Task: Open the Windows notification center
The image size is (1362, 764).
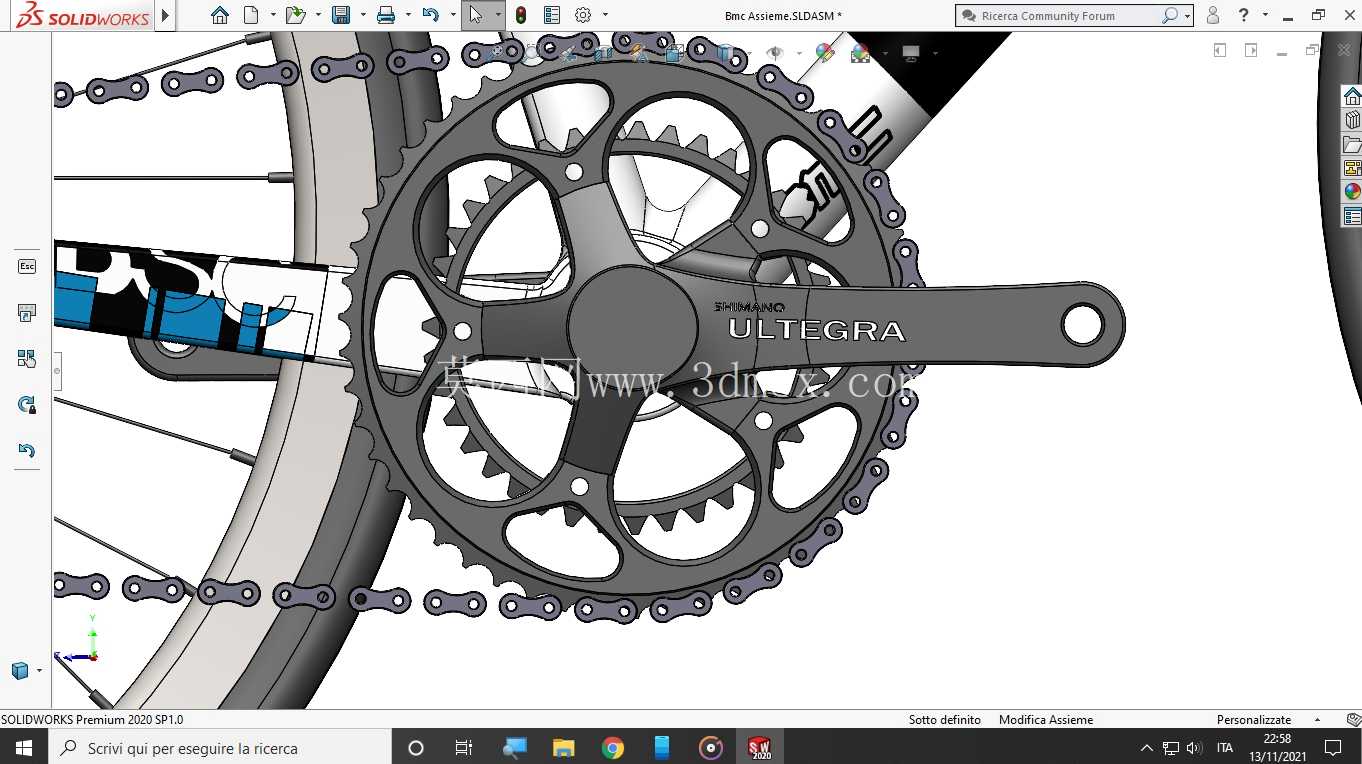Action: (1333, 748)
